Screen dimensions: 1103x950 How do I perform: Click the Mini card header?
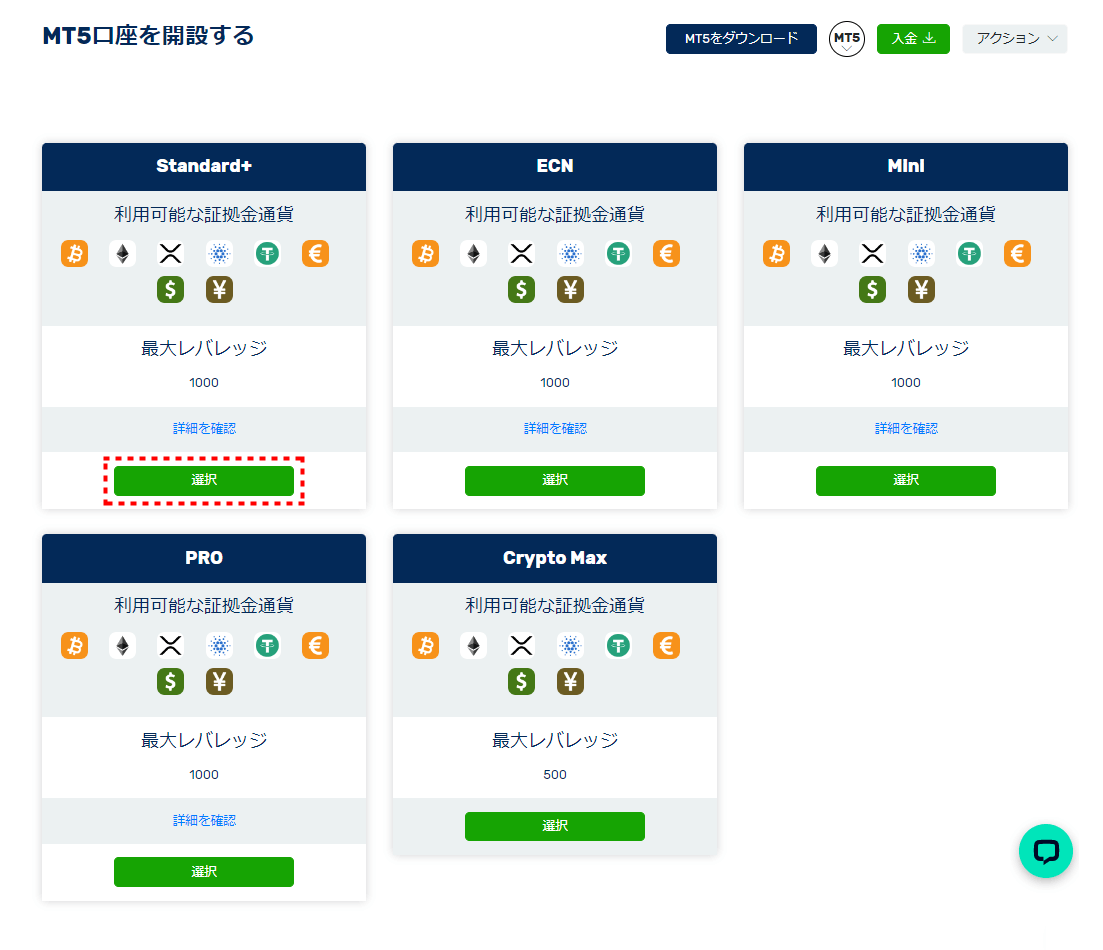pyautogui.click(x=906, y=167)
